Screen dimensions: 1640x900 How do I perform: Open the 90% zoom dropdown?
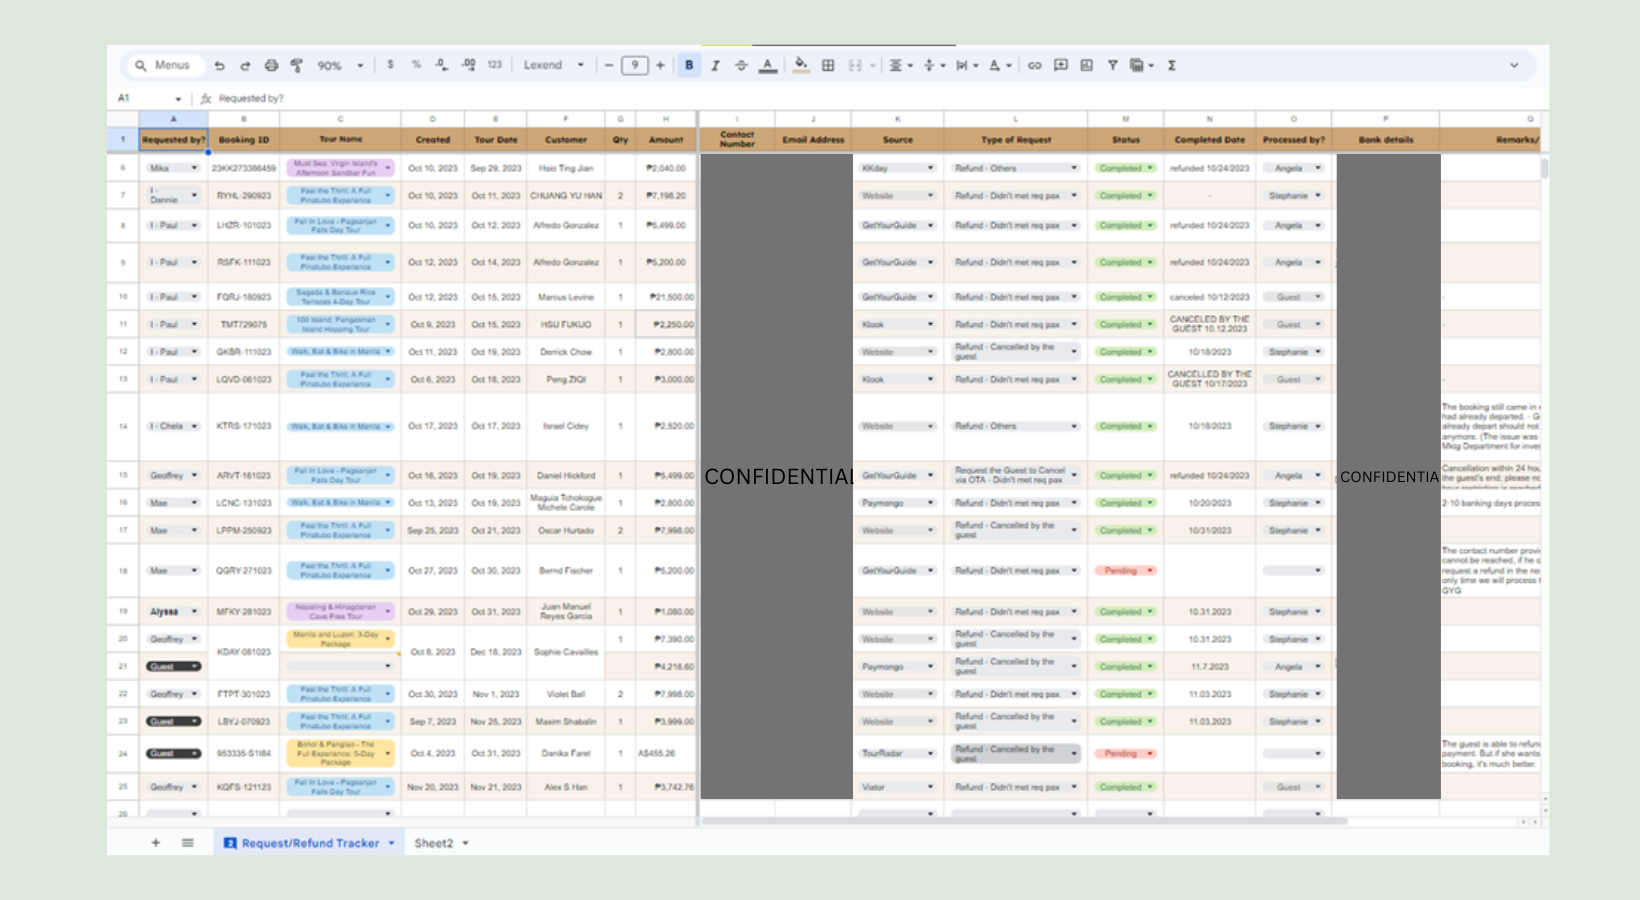(341, 66)
